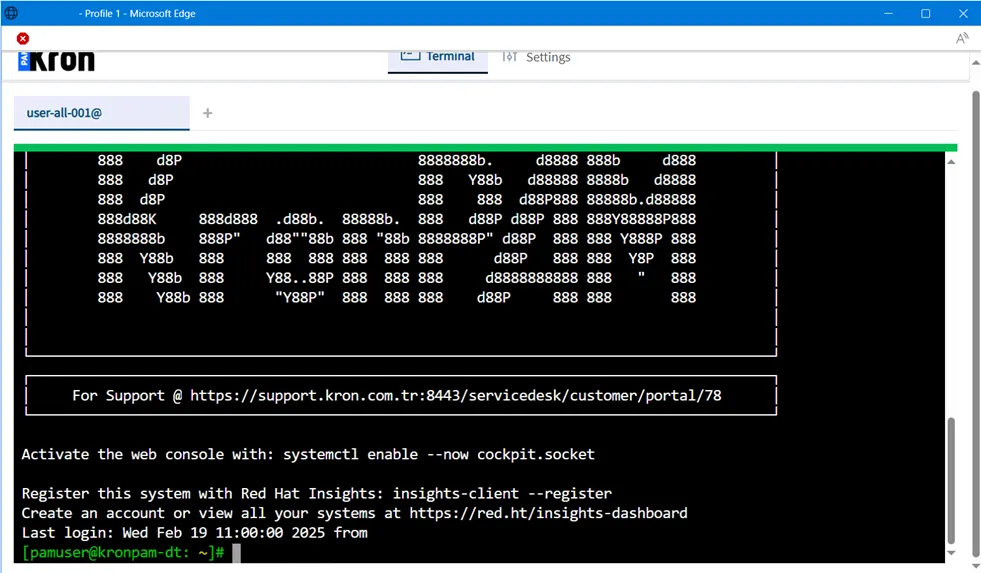This screenshot has width=981, height=573.
Task: Close the Microsoft Edge window
Action: pyautogui.click(x=963, y=13)
